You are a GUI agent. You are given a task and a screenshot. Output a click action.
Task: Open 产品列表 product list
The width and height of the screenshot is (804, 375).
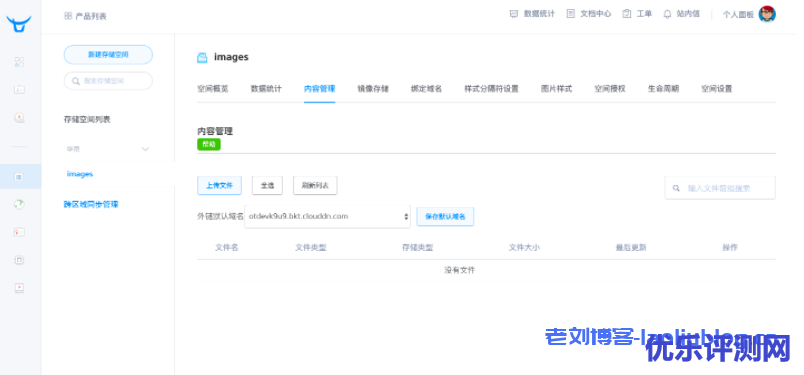tap(85, 16)
